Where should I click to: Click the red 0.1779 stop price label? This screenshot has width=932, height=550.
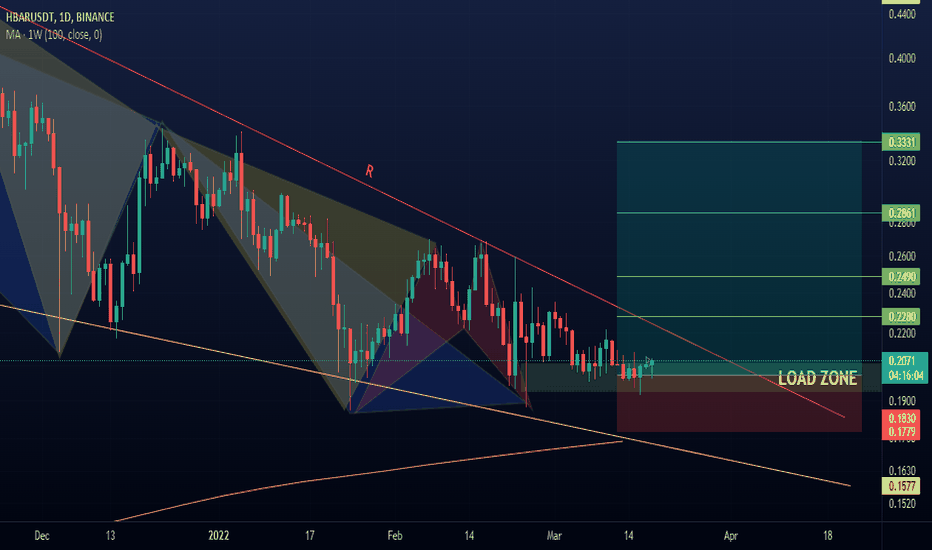click(901, 432)
